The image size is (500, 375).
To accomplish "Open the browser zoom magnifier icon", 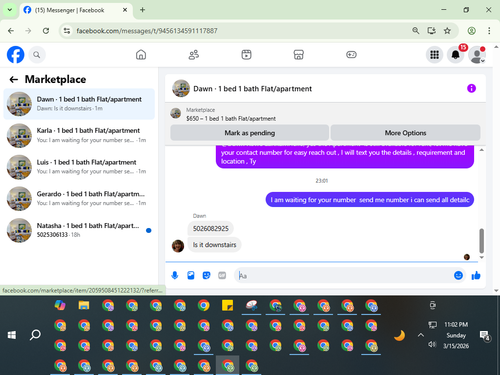I will click(415, 31).
